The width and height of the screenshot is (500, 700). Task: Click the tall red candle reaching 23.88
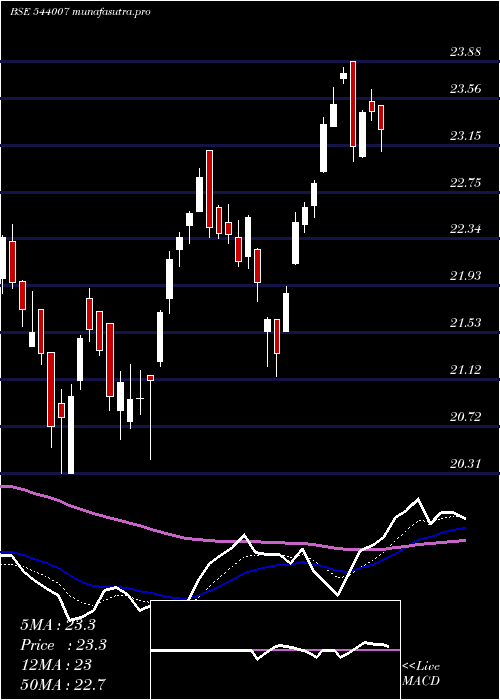click(x=353, y=104)
